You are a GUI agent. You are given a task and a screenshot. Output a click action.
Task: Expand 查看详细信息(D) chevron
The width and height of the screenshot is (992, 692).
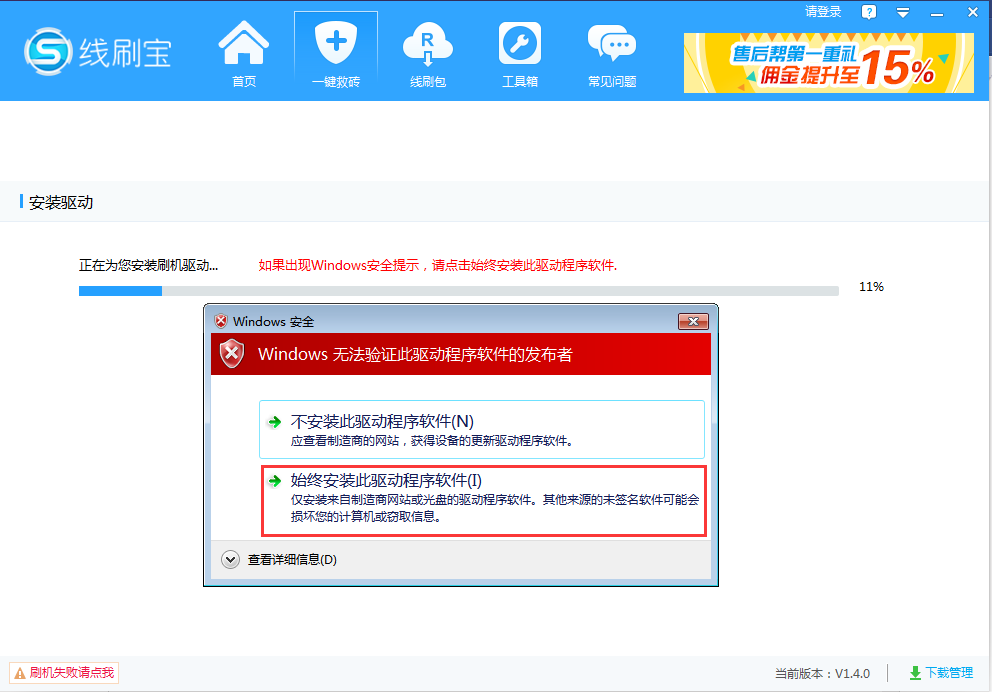tap(230, 560)
